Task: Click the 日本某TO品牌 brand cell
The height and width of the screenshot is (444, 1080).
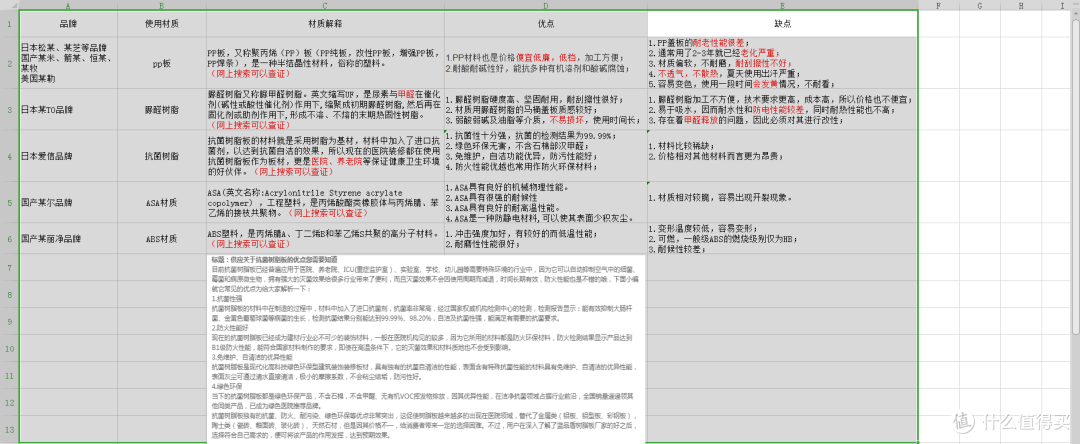Action: [x=68, y=110]
